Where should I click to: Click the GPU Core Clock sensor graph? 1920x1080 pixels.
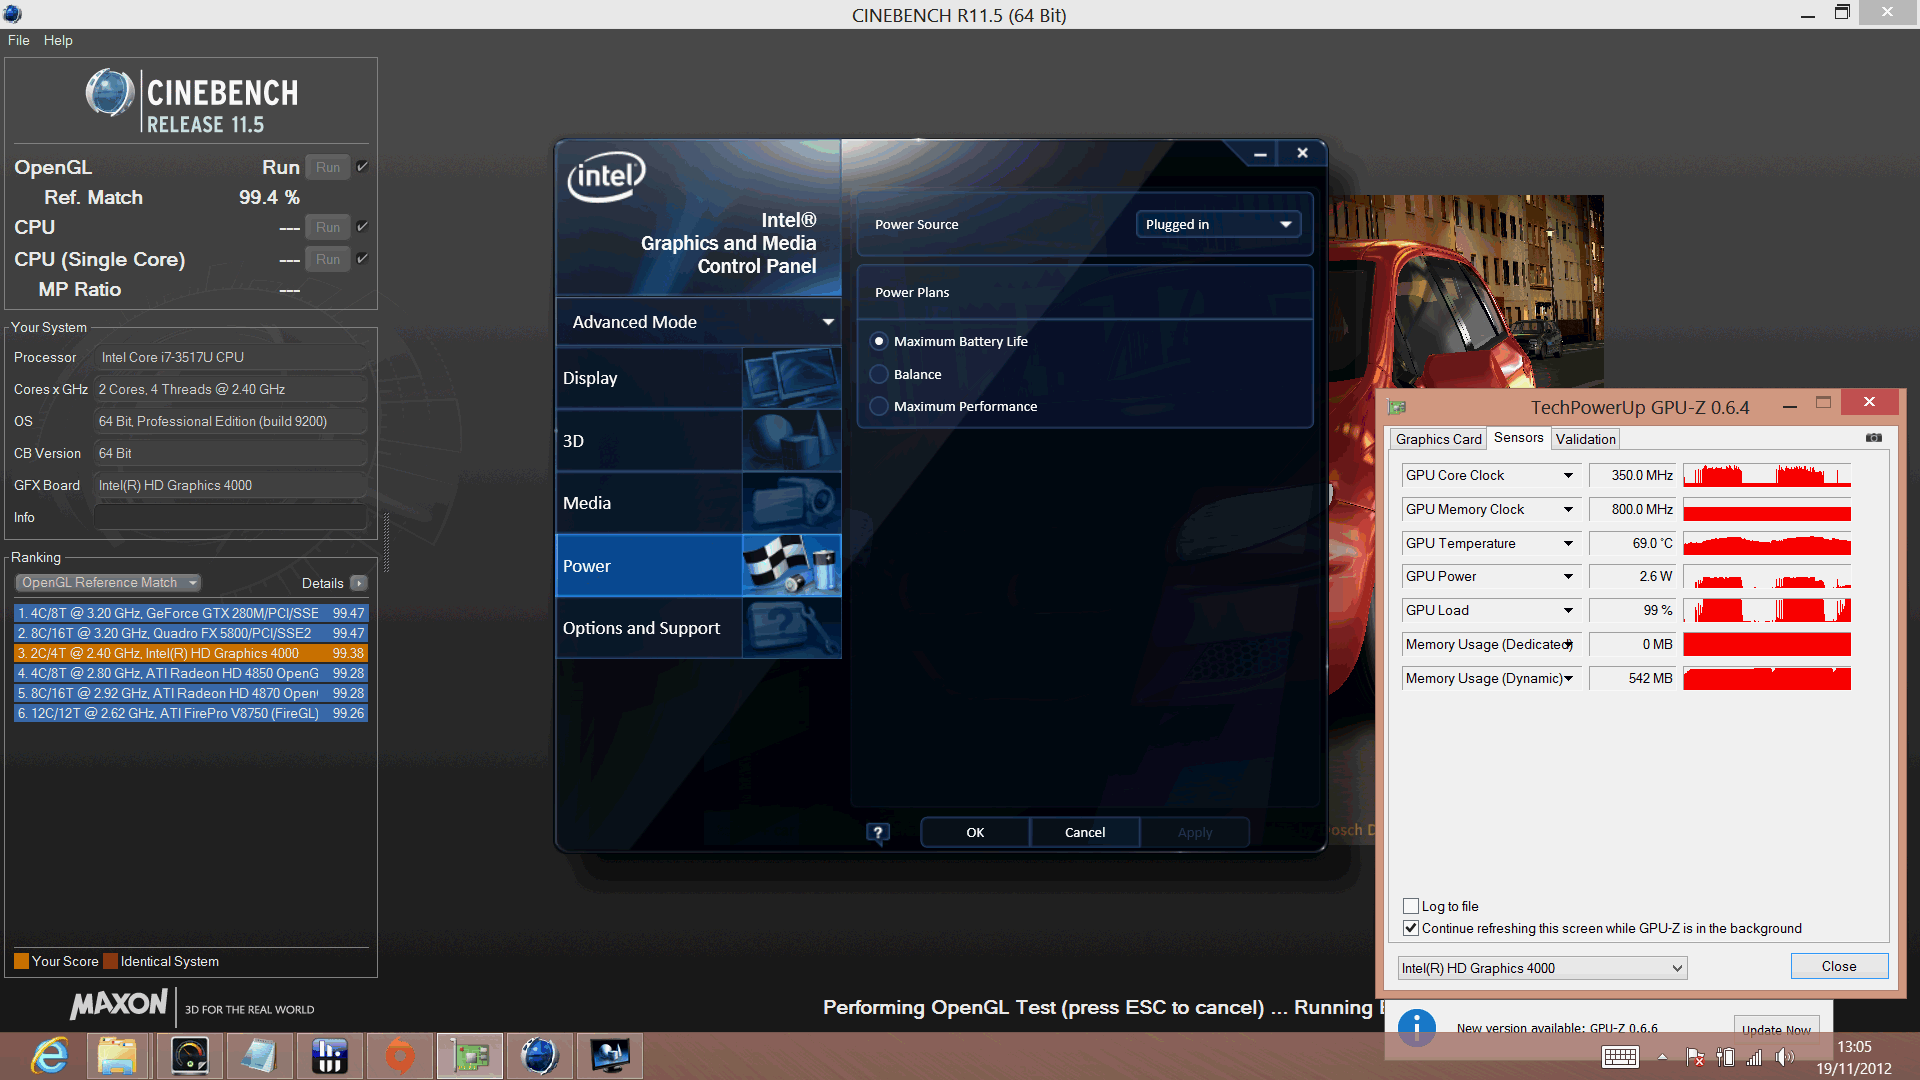[x=1766, y=476]
